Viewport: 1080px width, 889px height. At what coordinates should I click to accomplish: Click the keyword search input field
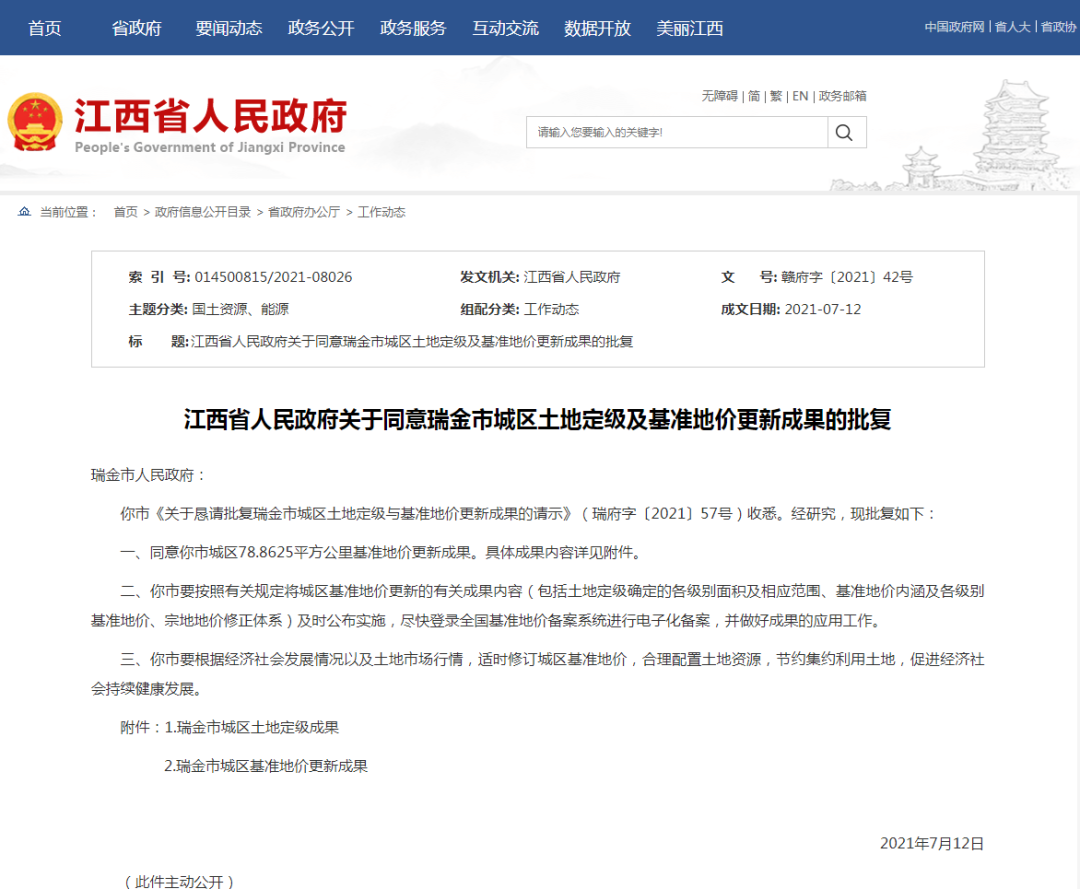click(x=677, y=132)
